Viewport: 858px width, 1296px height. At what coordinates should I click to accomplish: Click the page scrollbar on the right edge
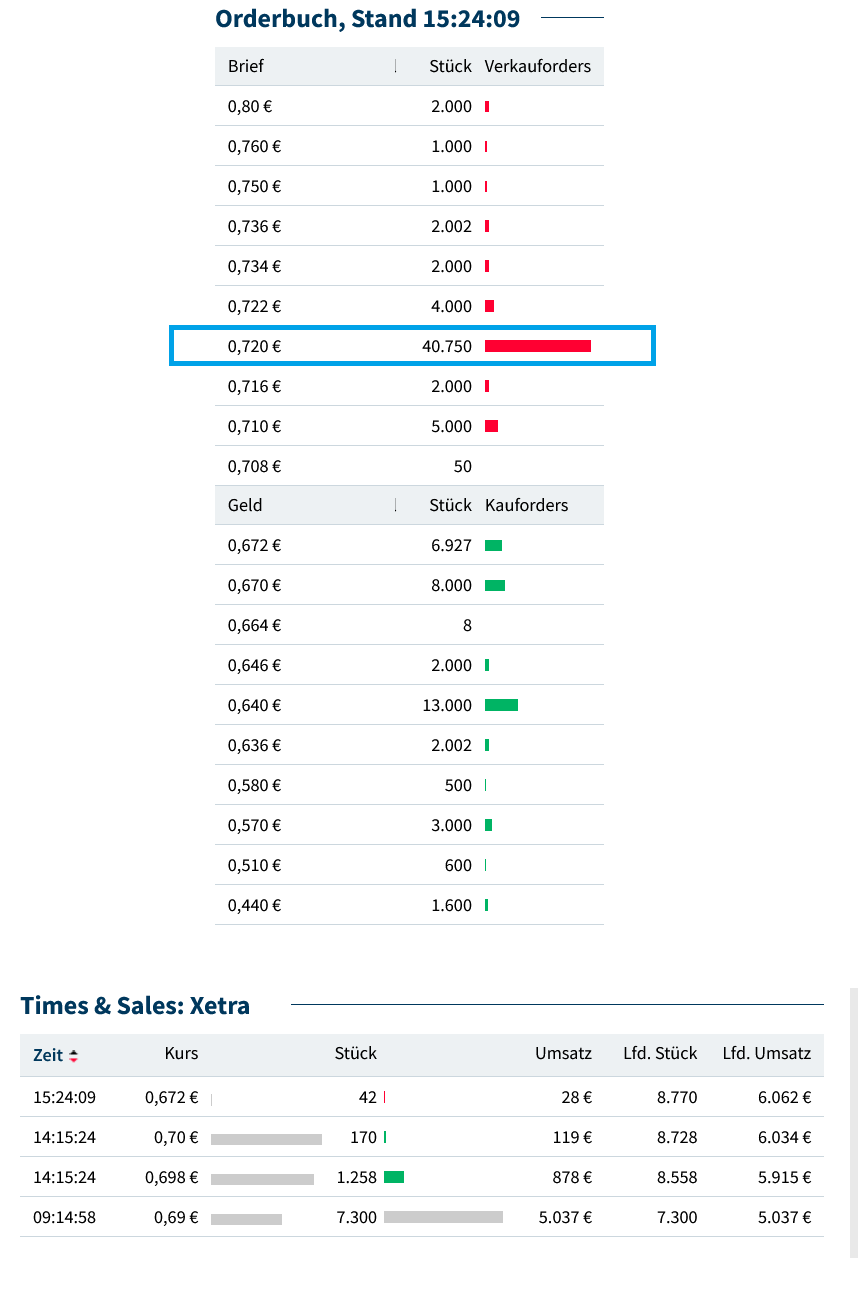[853, 1120]
